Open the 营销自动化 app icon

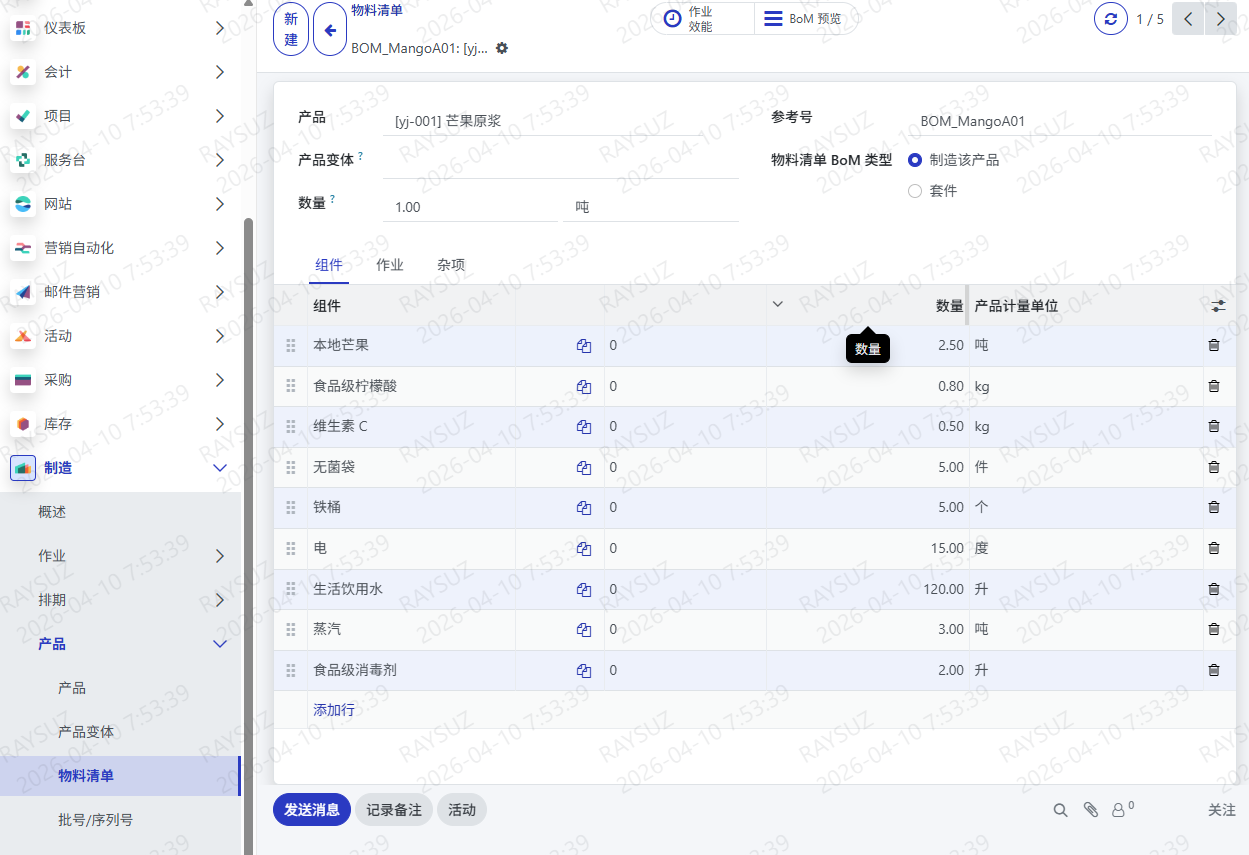[x=23, y=248]
